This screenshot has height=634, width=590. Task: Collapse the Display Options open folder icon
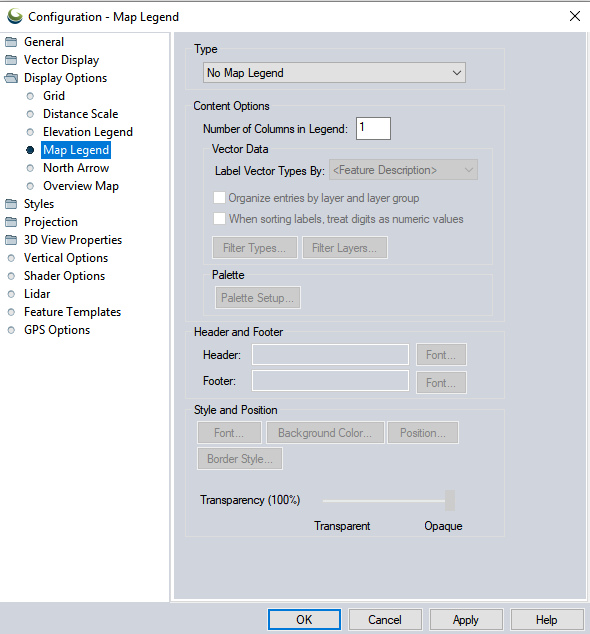(11, 78)
